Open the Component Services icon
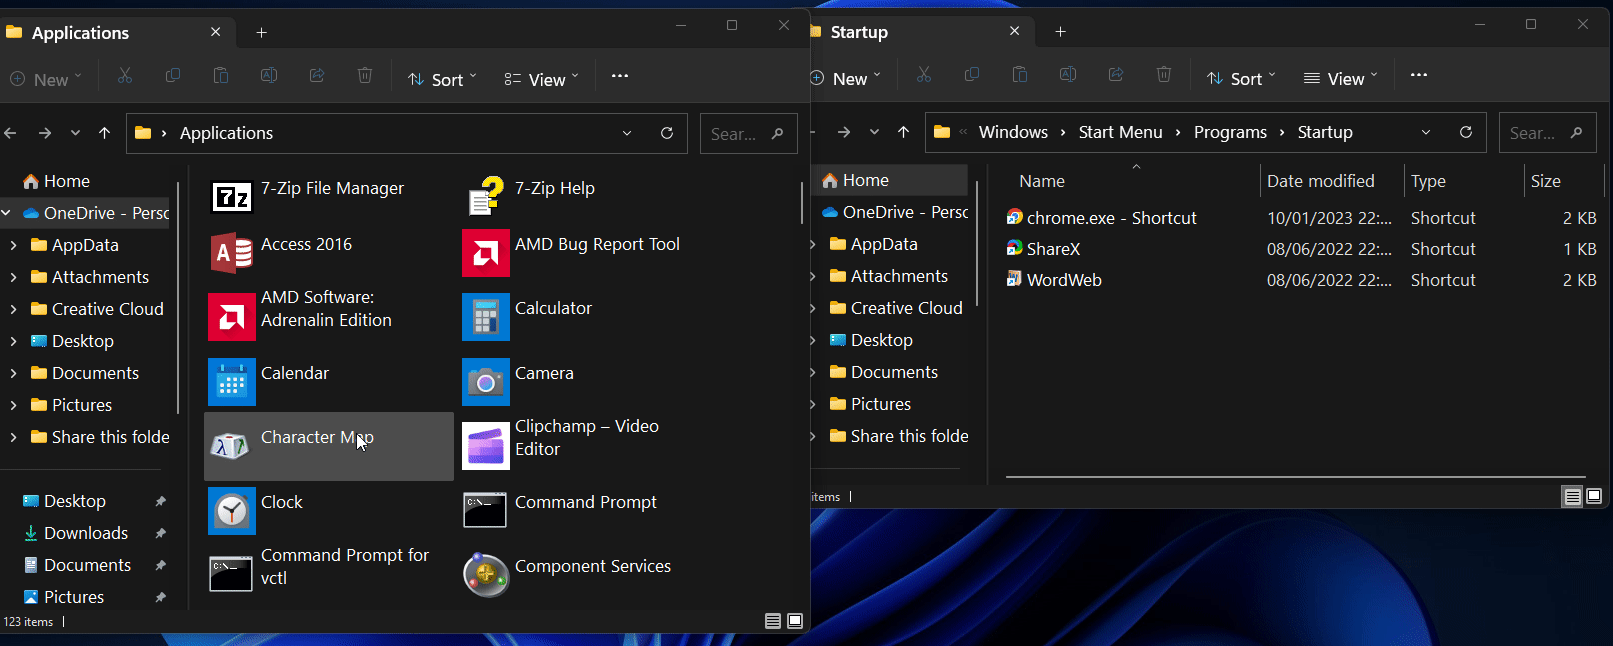The image size is (1613, 646). tap(486, 575)
